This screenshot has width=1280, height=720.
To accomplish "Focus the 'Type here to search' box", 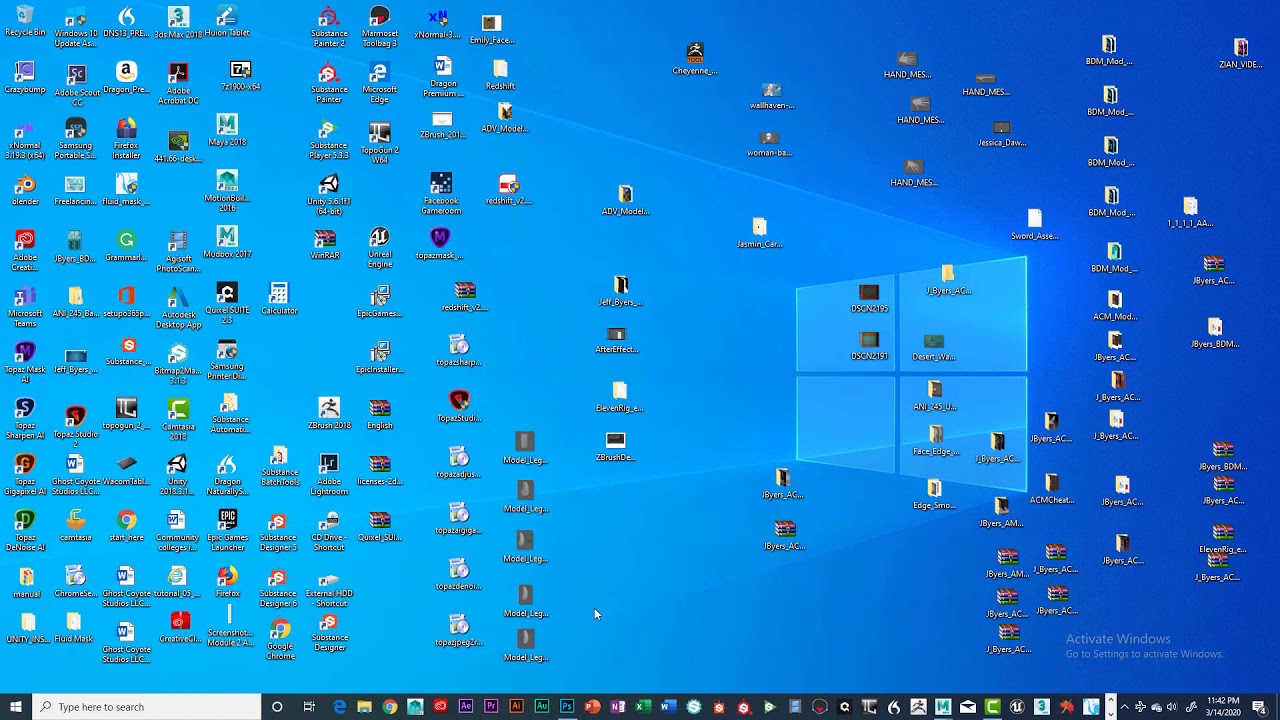I will [x=146, y=707].
